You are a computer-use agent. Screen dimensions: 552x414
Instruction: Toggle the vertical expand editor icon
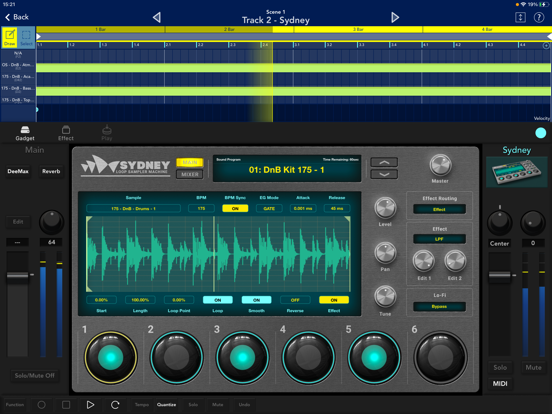pyautogui.click(x=520, y=17)
